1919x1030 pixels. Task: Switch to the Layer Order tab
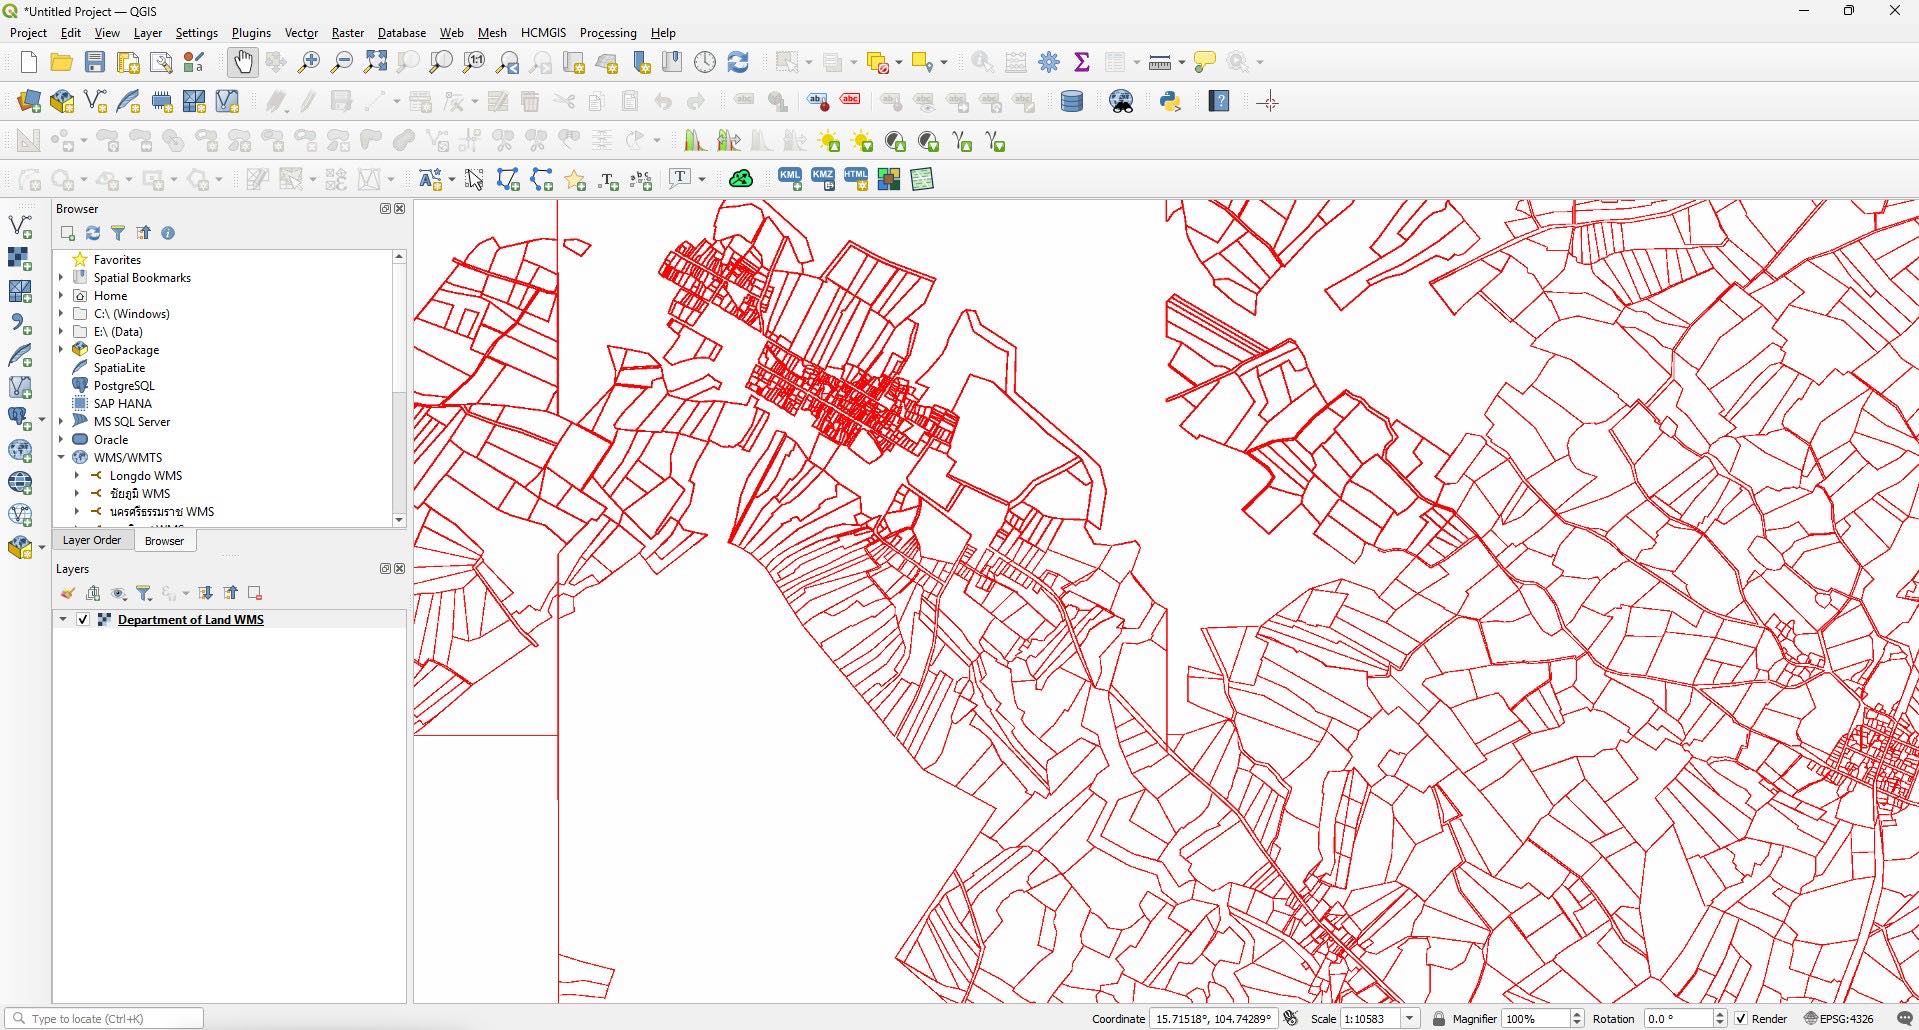coord(92,540)
